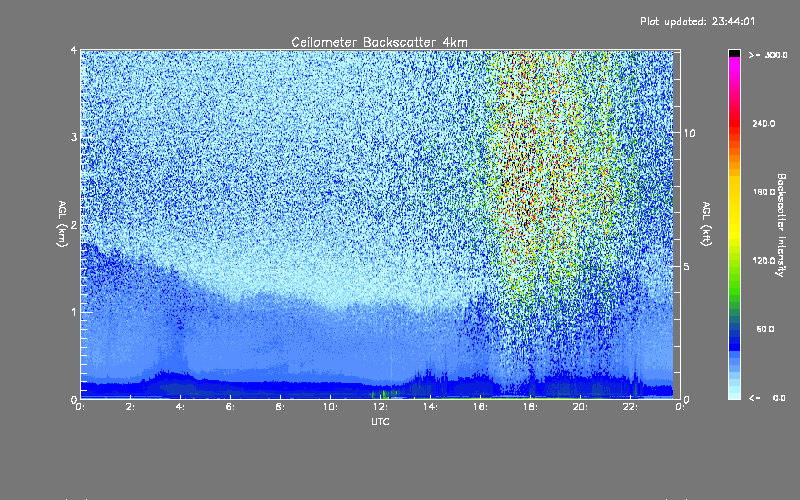Click the 'AGL (km)' left axis label
Image resolution: width=800 pixels, height=500 pixels.
62,224
